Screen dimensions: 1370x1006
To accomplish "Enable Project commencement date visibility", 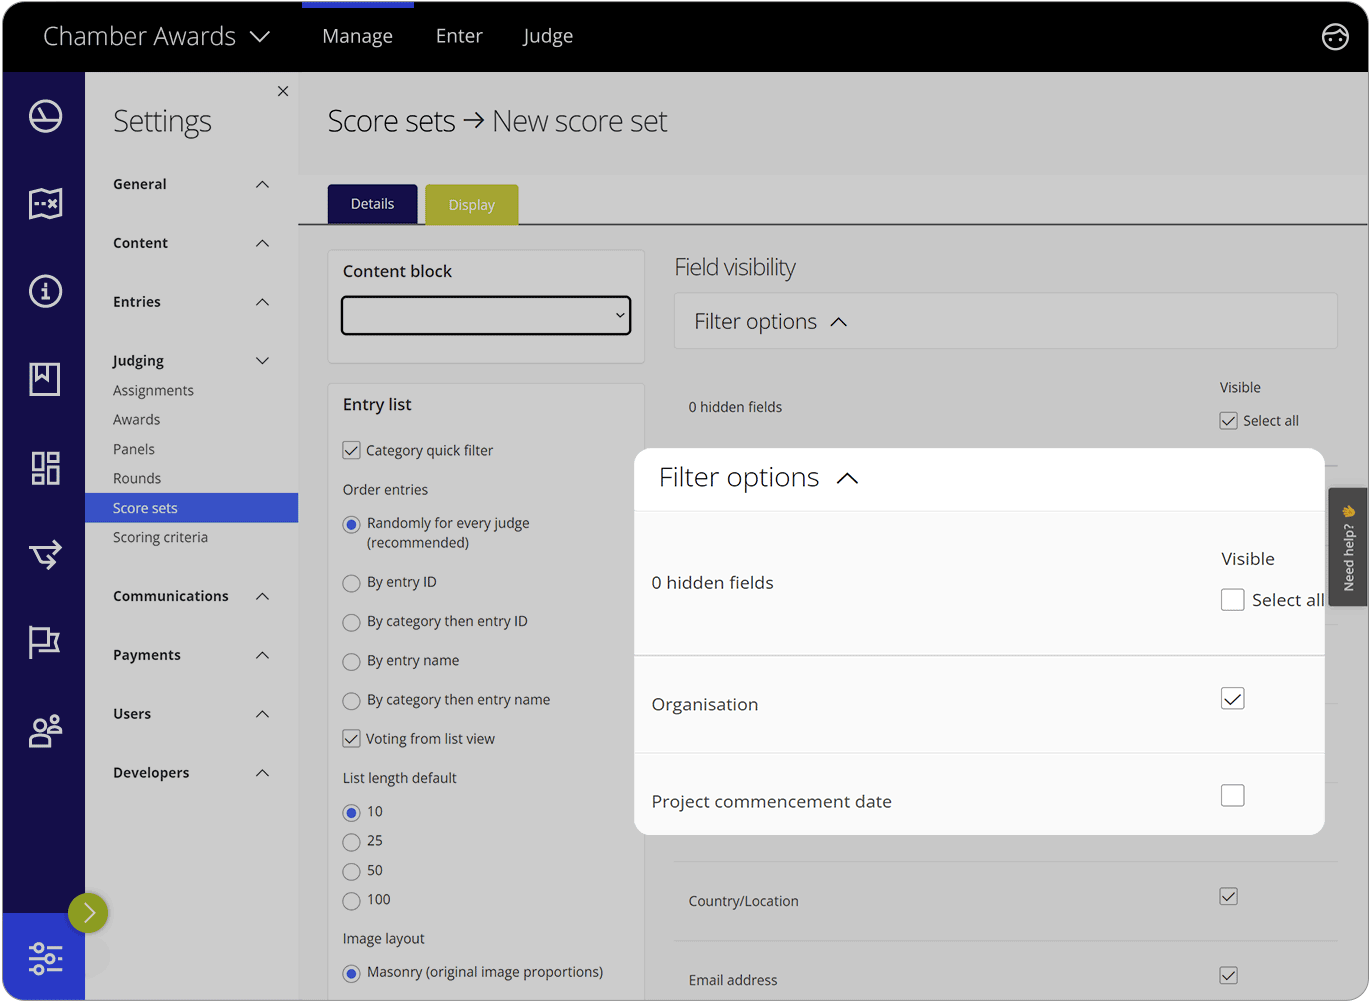I will pyautogui.click(x=1233, y=795).
